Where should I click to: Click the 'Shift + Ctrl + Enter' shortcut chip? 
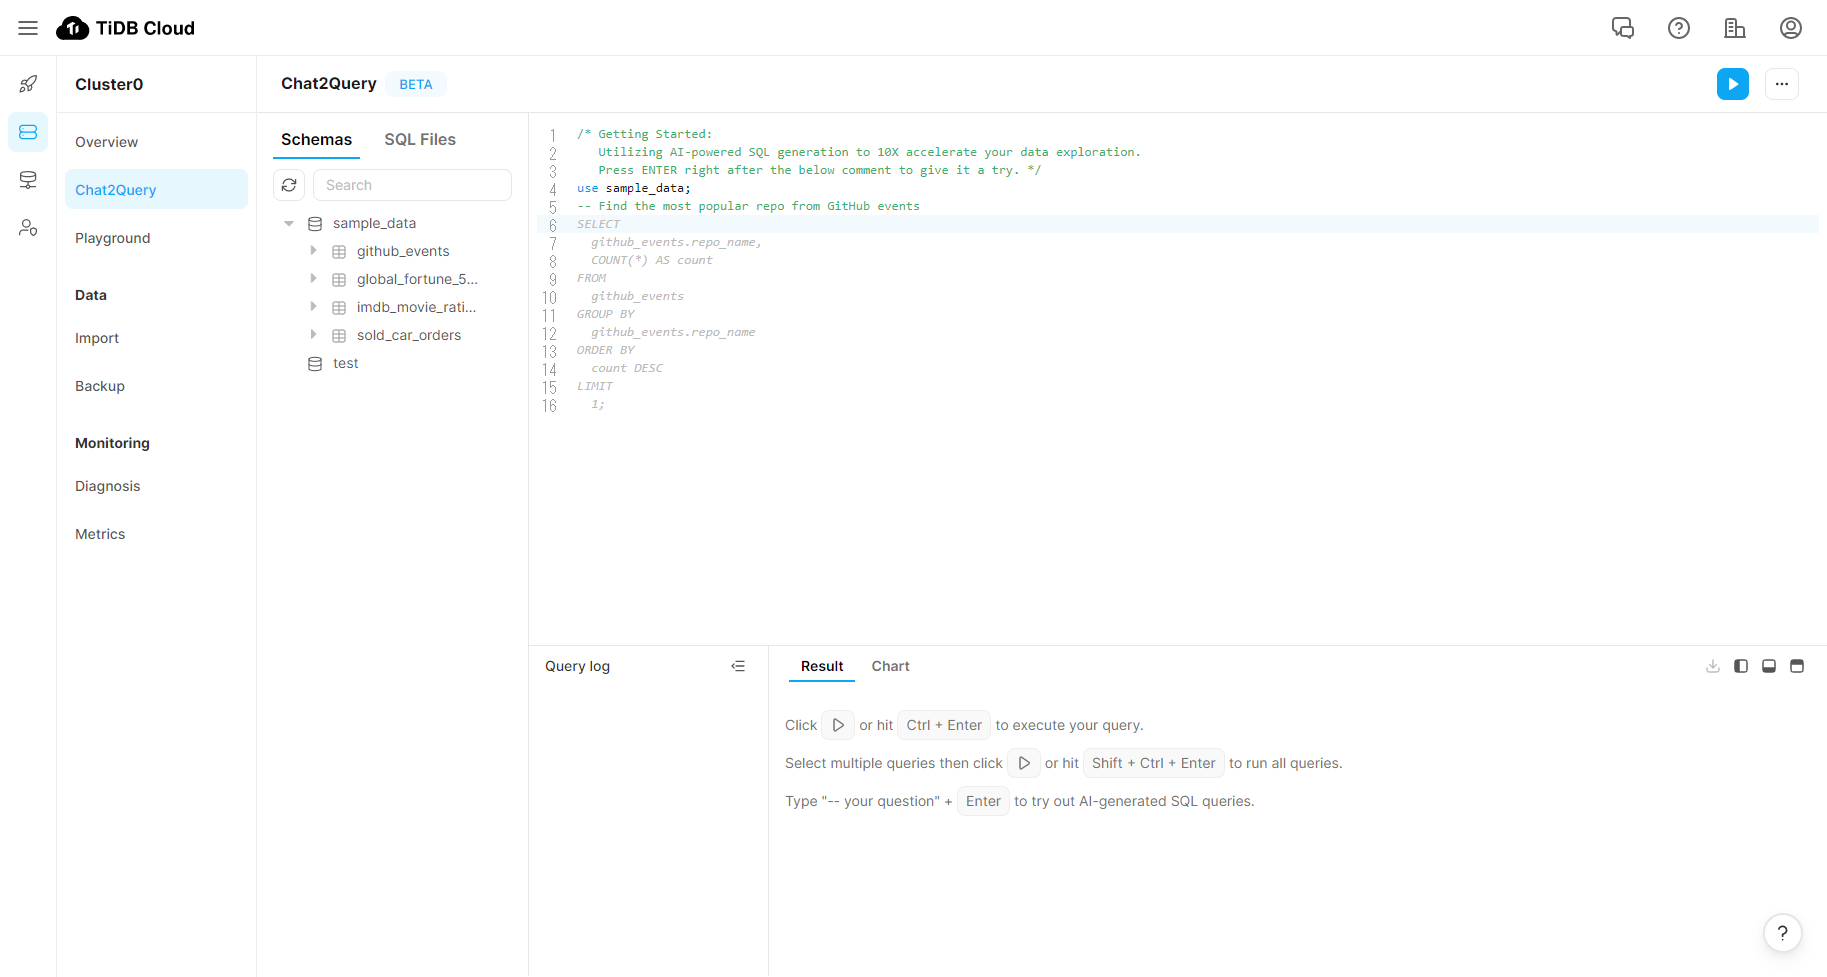[x=1154, y=763]
